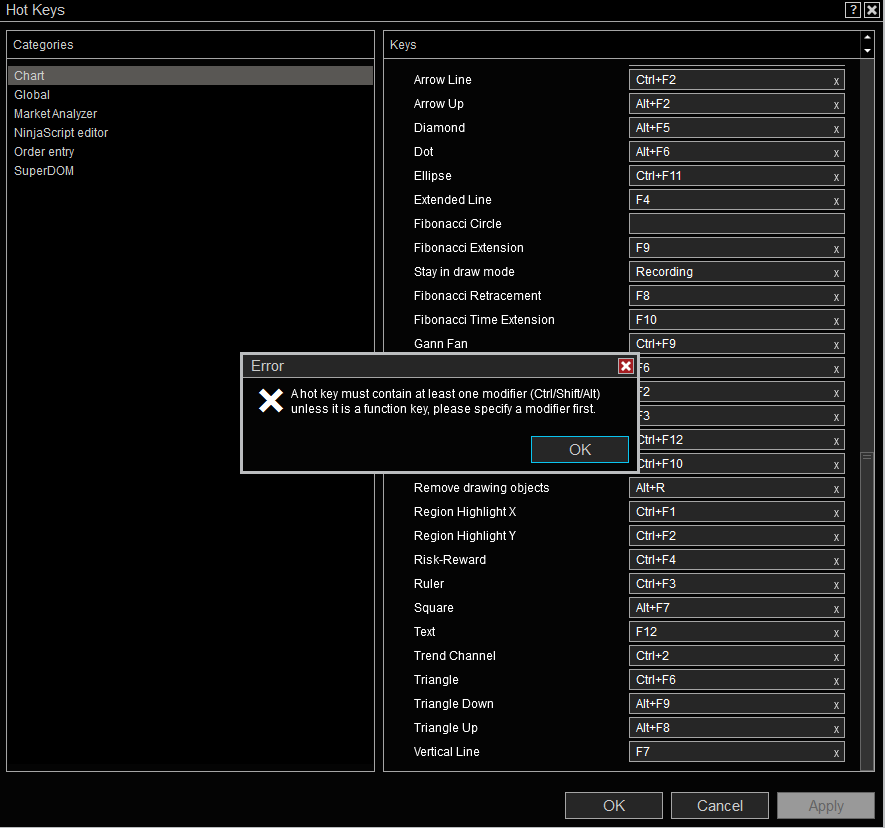Click the Hot Keys help question icon
The image size is (885, 828).
pyautogui.click(x=852, y=10)
